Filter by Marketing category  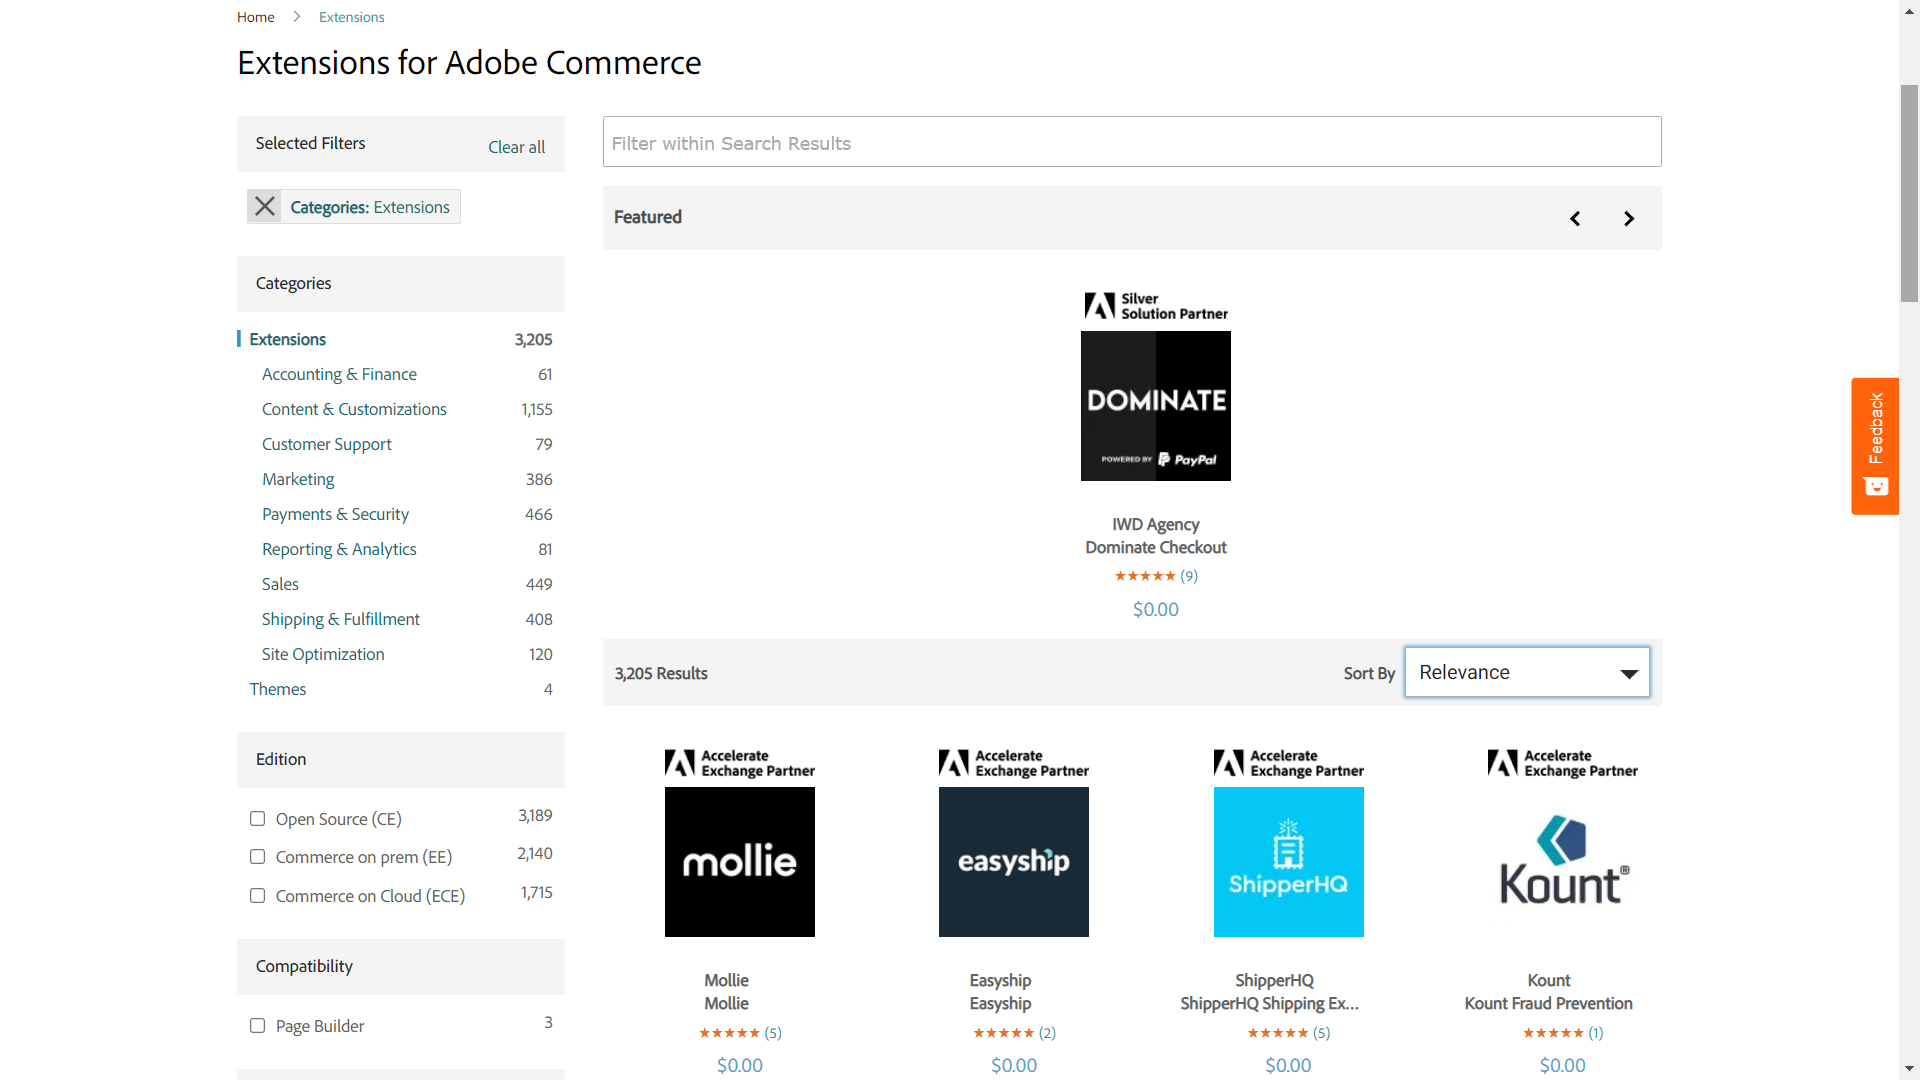(298, 479)
